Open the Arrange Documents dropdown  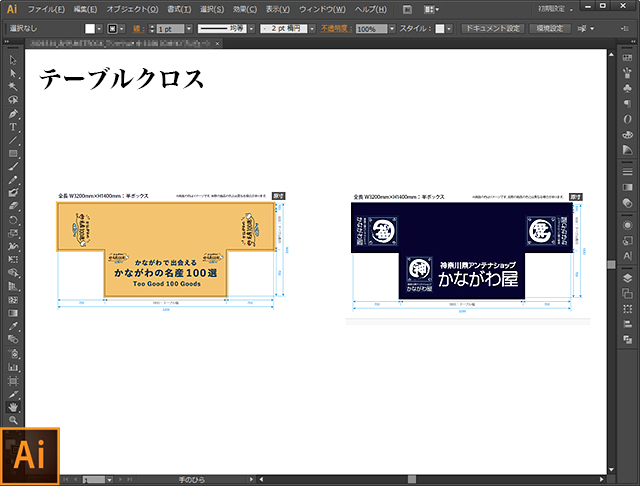(x=431, y=9)
